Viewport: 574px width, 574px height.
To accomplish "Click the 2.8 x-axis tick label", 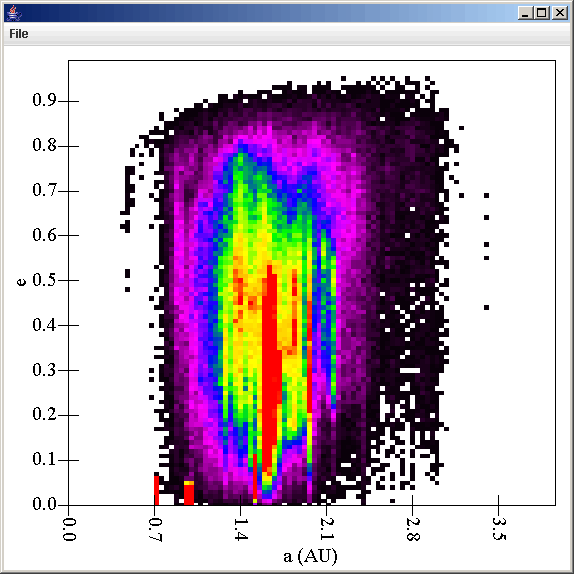I will (x=413, y=529).
